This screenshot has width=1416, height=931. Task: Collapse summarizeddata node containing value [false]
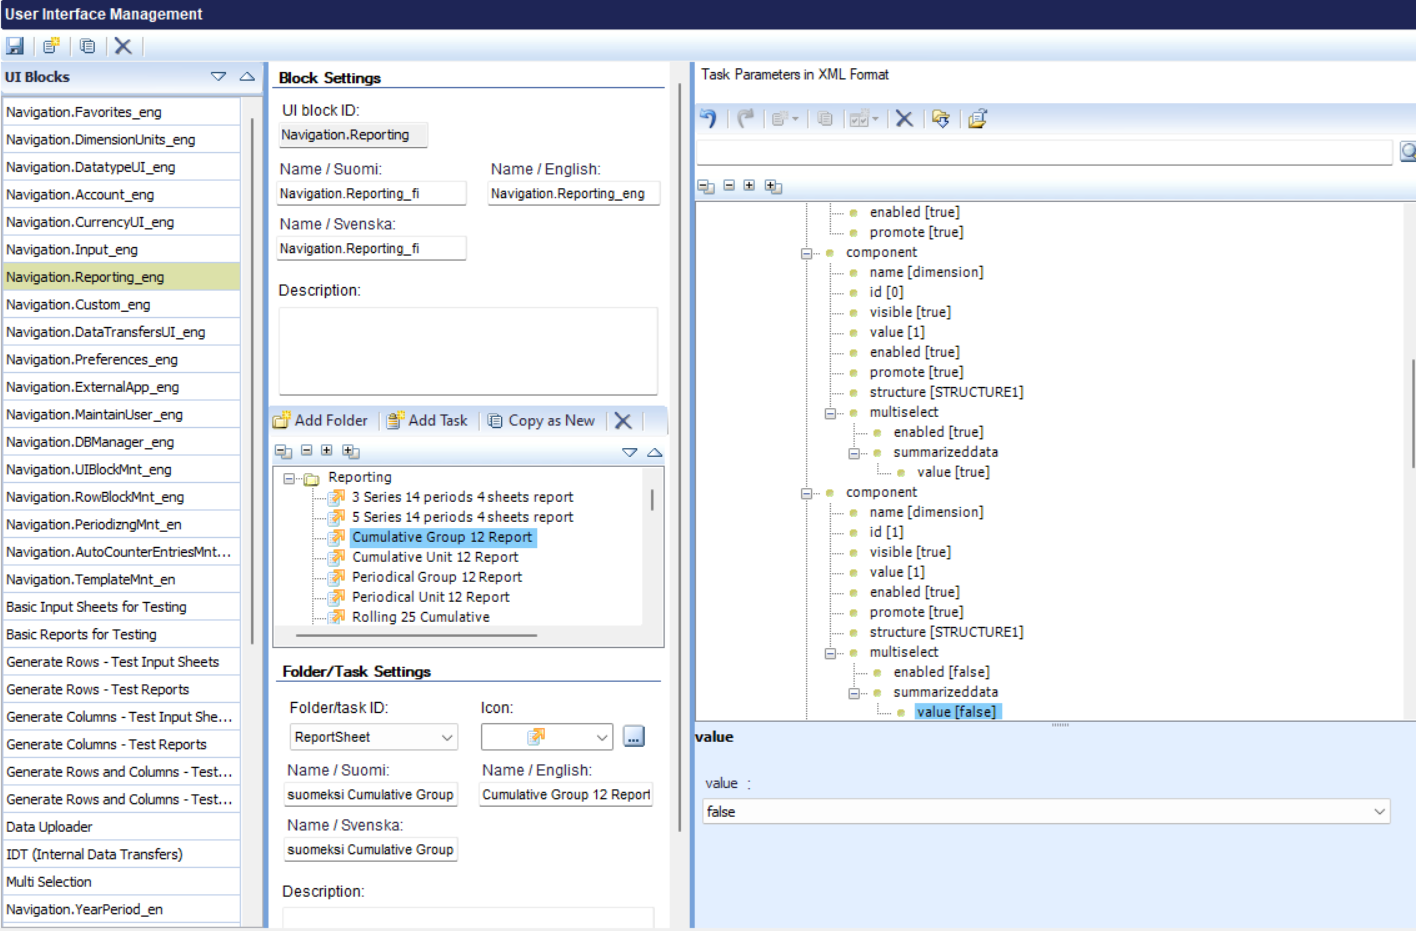tap(854, 693)
